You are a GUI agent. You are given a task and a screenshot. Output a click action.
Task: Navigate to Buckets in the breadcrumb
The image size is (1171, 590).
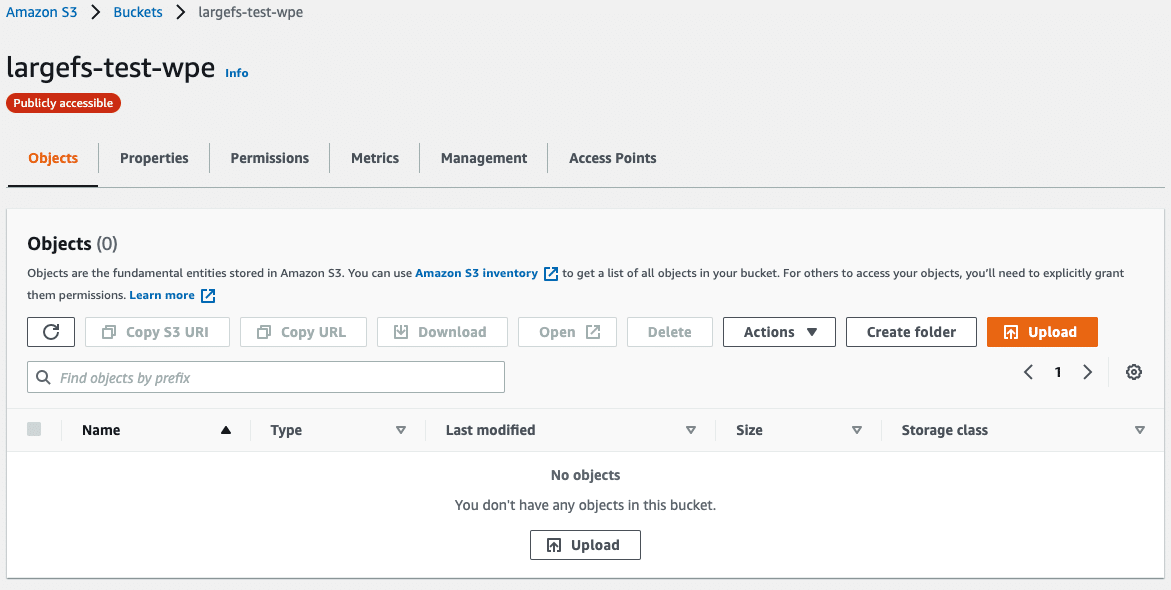(x=137, y=13)
